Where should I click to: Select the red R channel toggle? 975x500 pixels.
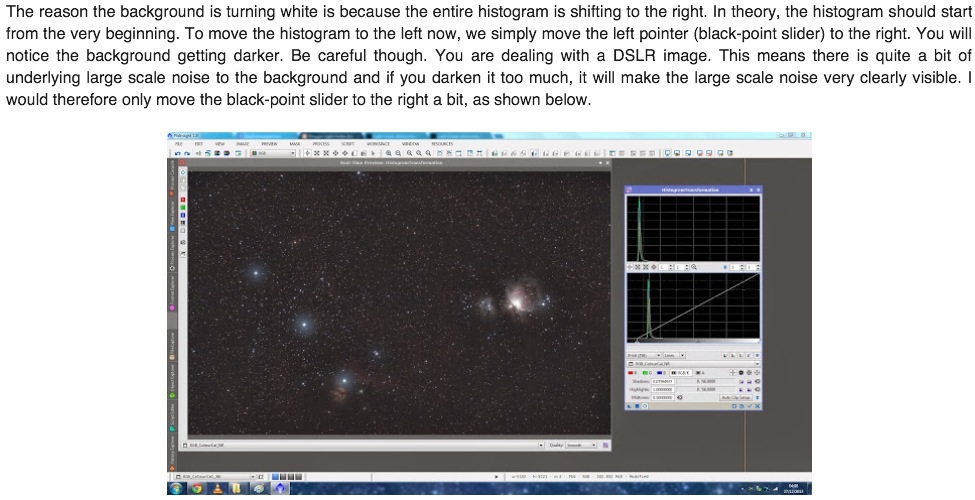pyautogui.click(x=633, y=372)
